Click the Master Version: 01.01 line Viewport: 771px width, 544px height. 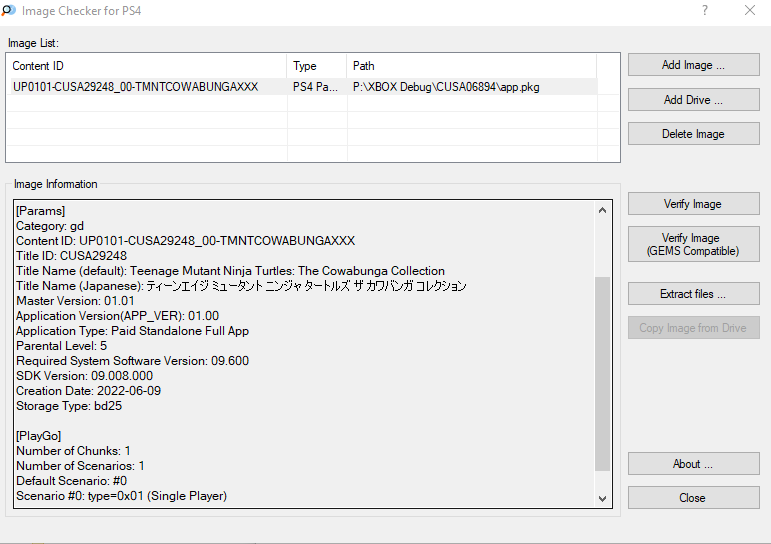(x=75, y=301)
